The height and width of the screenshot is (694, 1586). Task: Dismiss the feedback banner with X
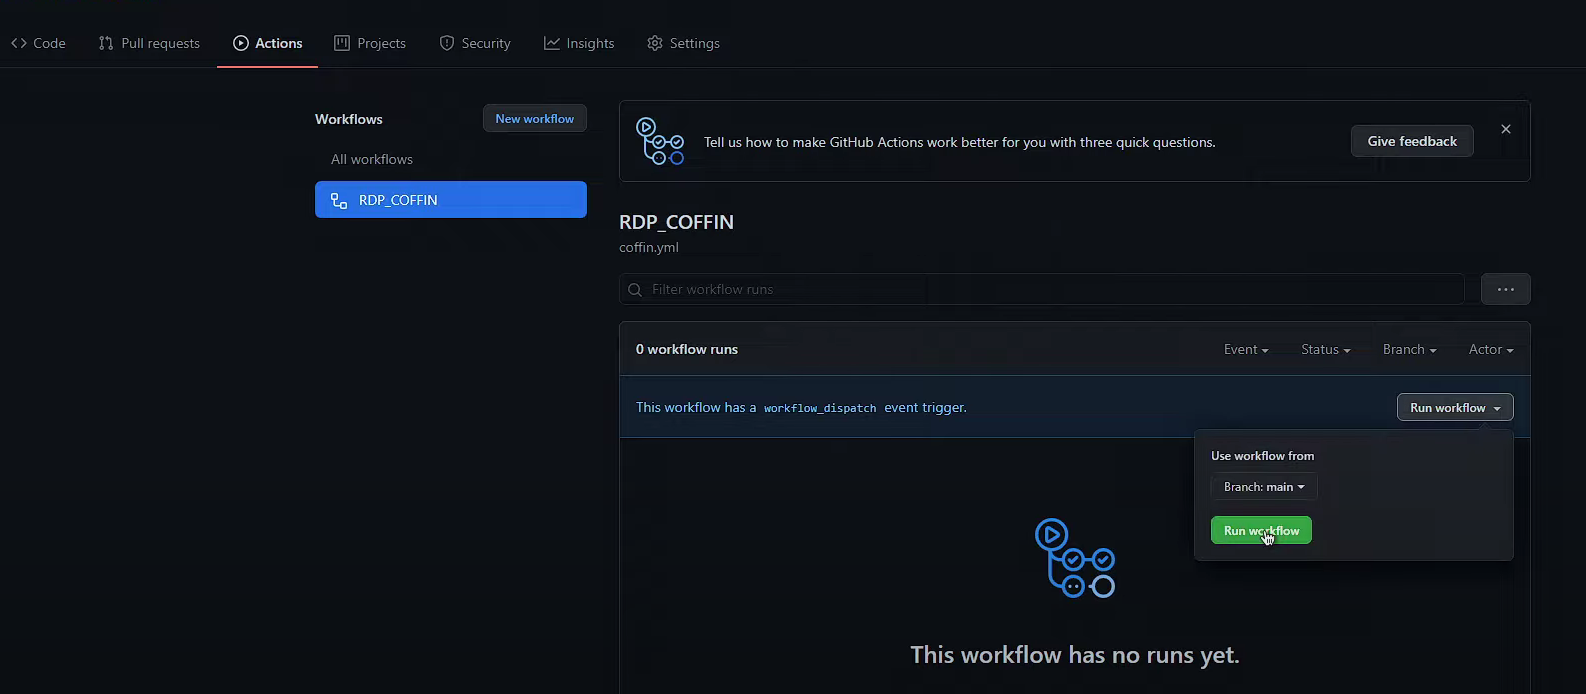pyautogui.click(x=1505, y=129)
